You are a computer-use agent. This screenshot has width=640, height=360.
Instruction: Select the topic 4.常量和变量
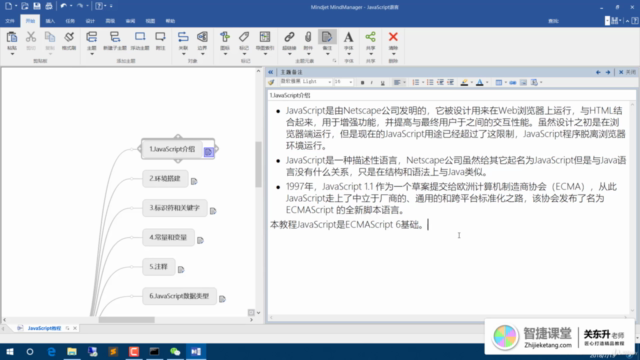click(x=168, y=237)
